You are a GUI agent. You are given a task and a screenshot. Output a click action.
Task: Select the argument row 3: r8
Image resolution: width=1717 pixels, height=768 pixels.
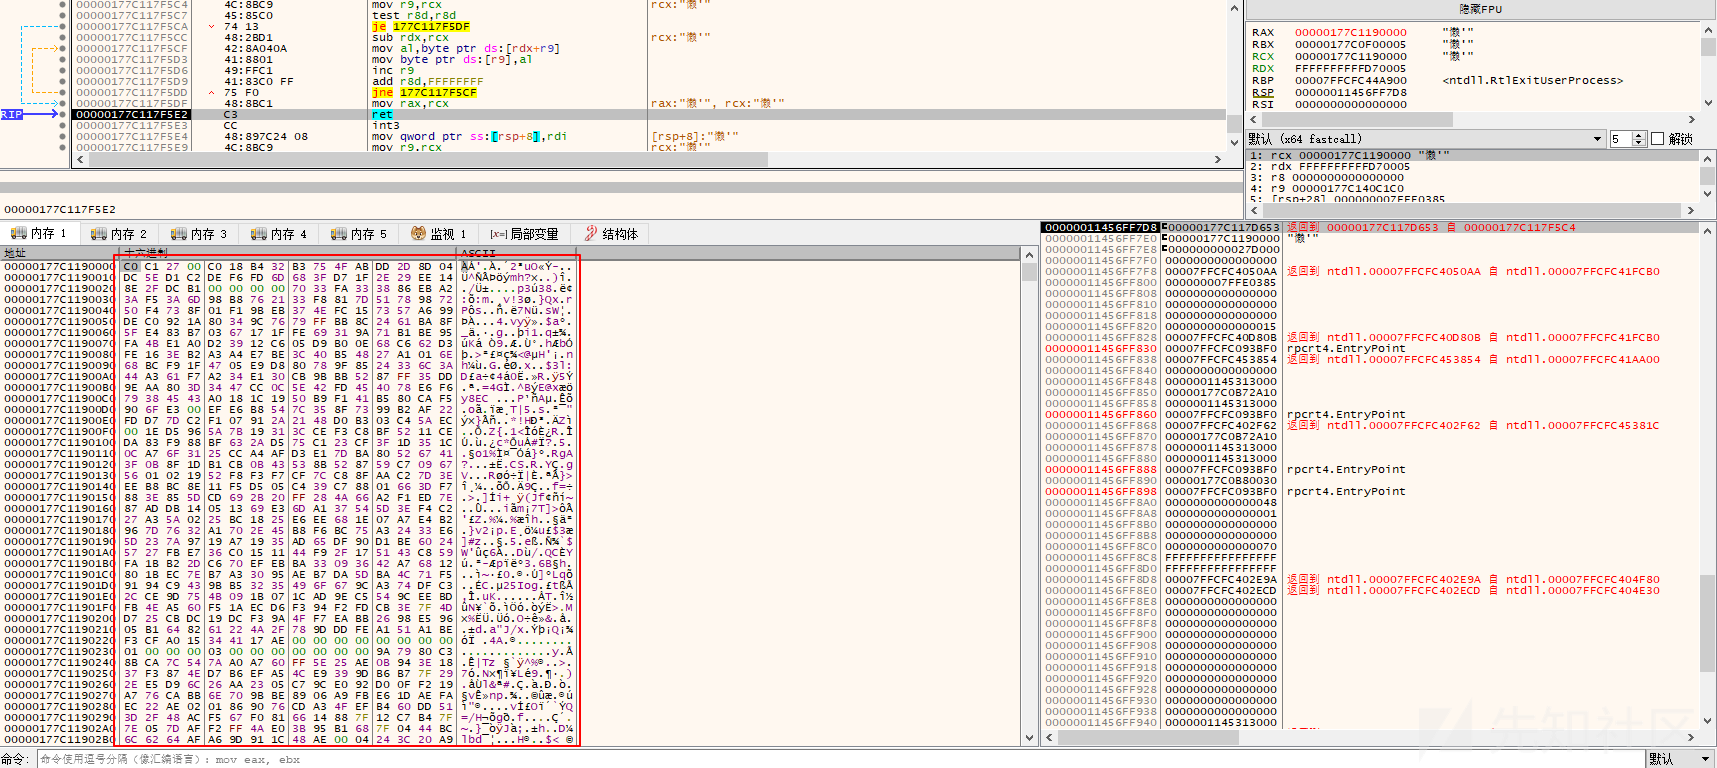(1470, 178)
